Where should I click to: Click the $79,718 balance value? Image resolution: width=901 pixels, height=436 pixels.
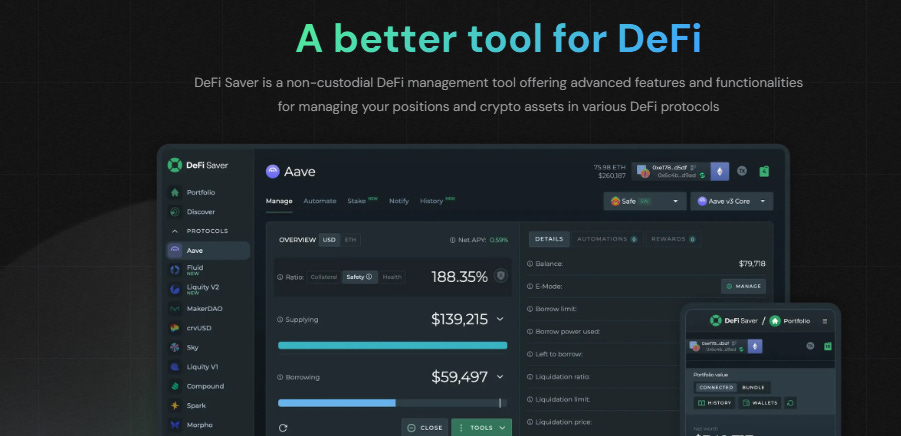point(752,264)
